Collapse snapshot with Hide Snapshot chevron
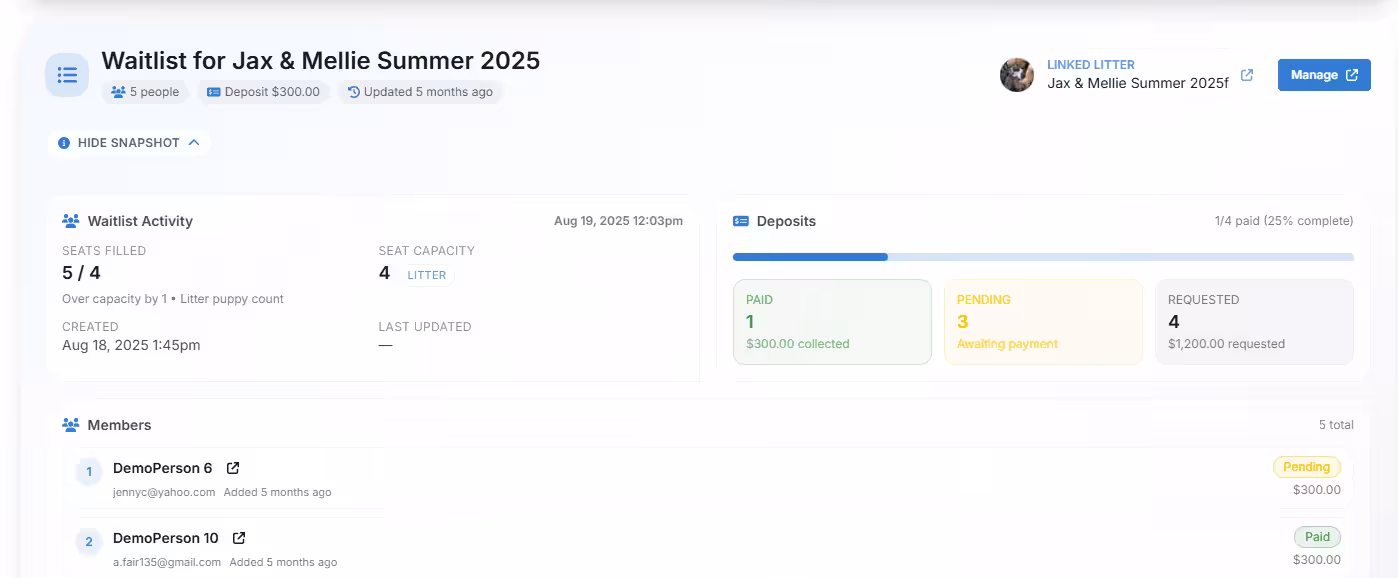This screenshot has width=1398, height=578. click(x=194, y=143)
